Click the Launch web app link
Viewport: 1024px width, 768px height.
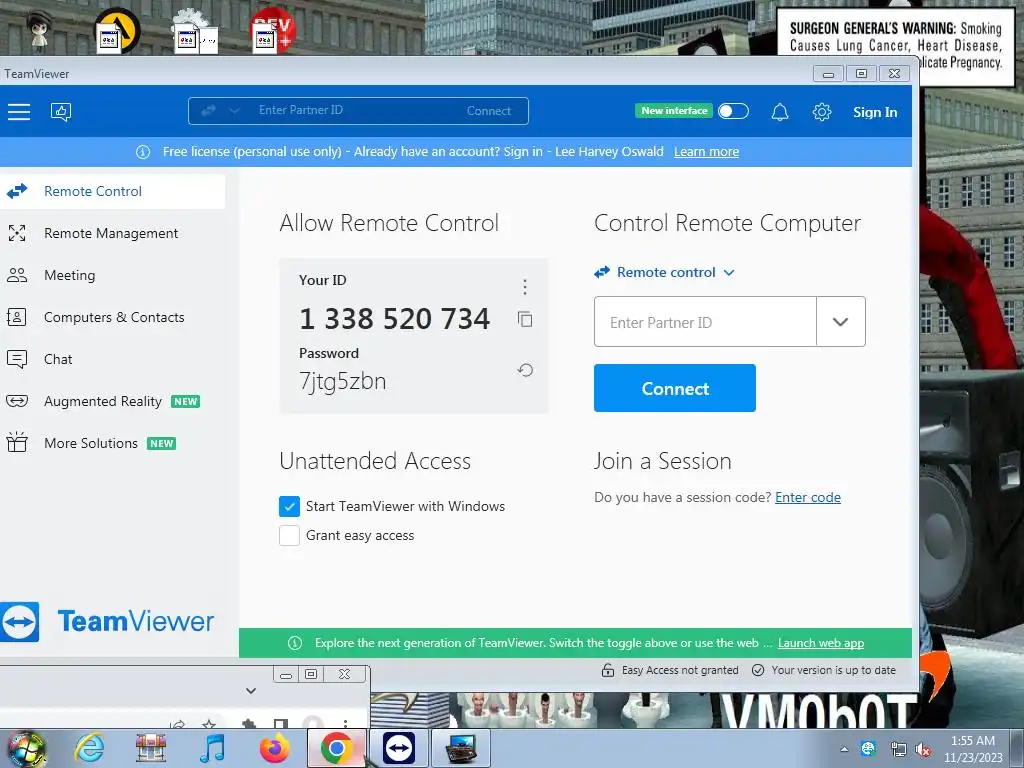(821, 643)
